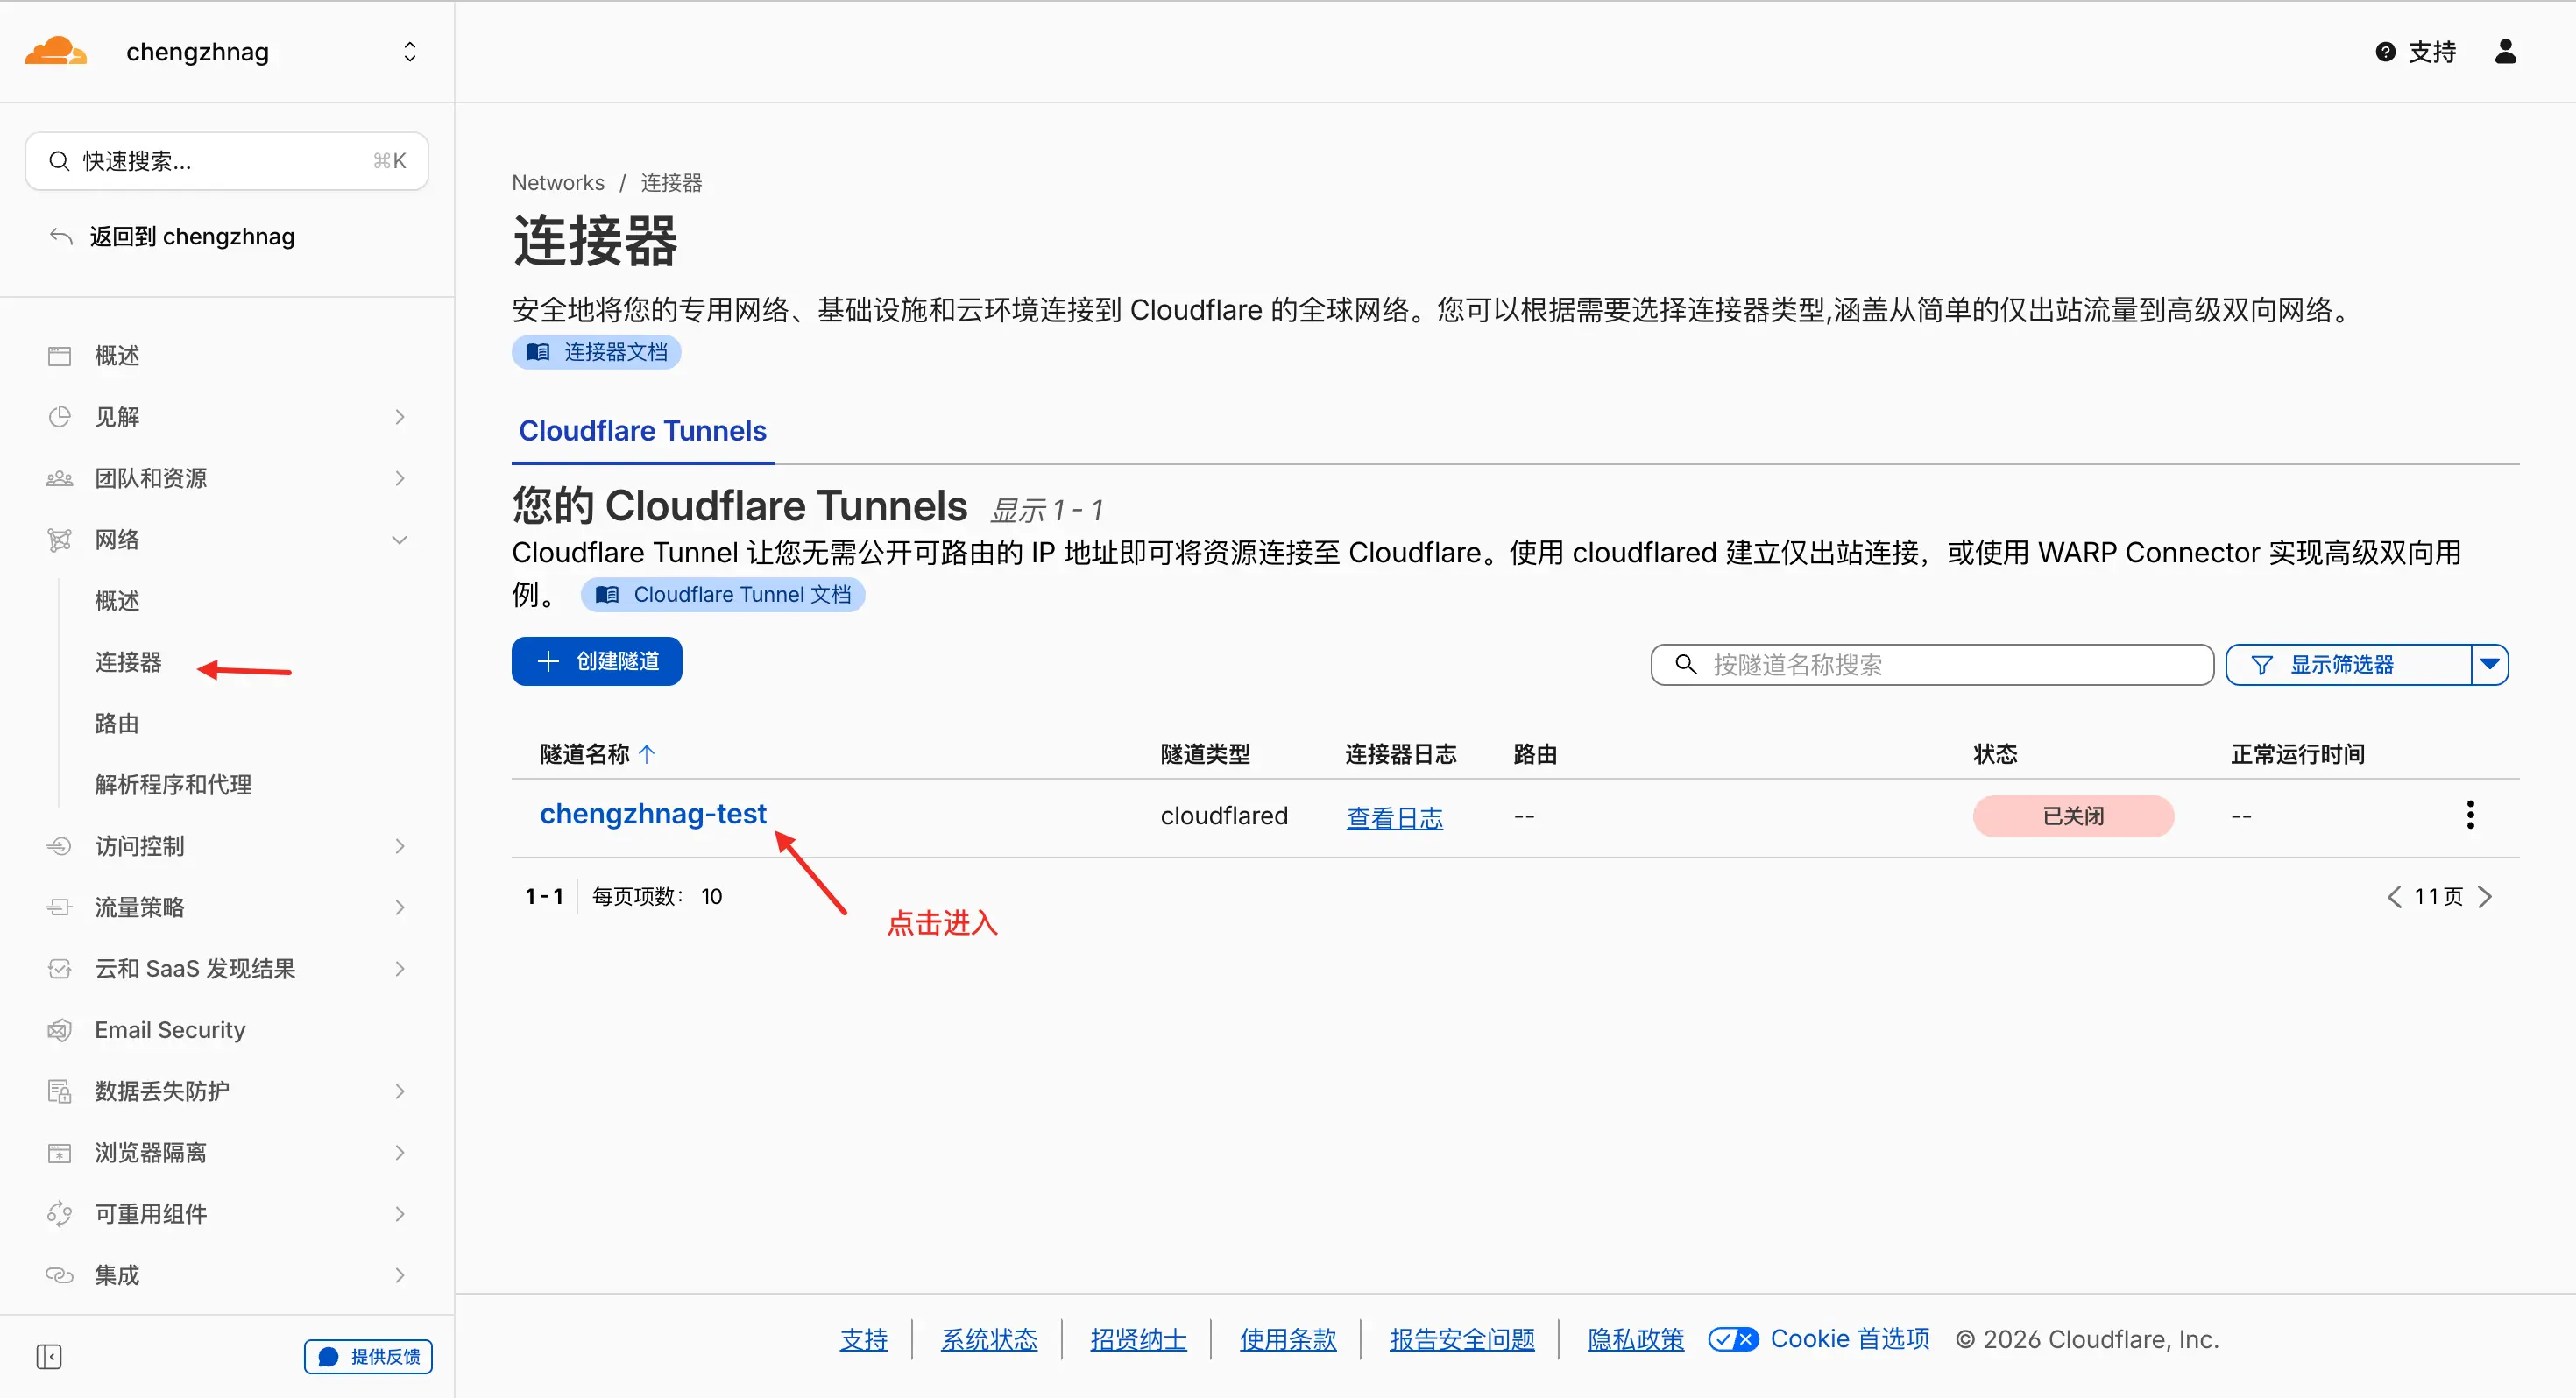
Task: Expand the 访问控制 sidebar section
Action: [399, 846]
